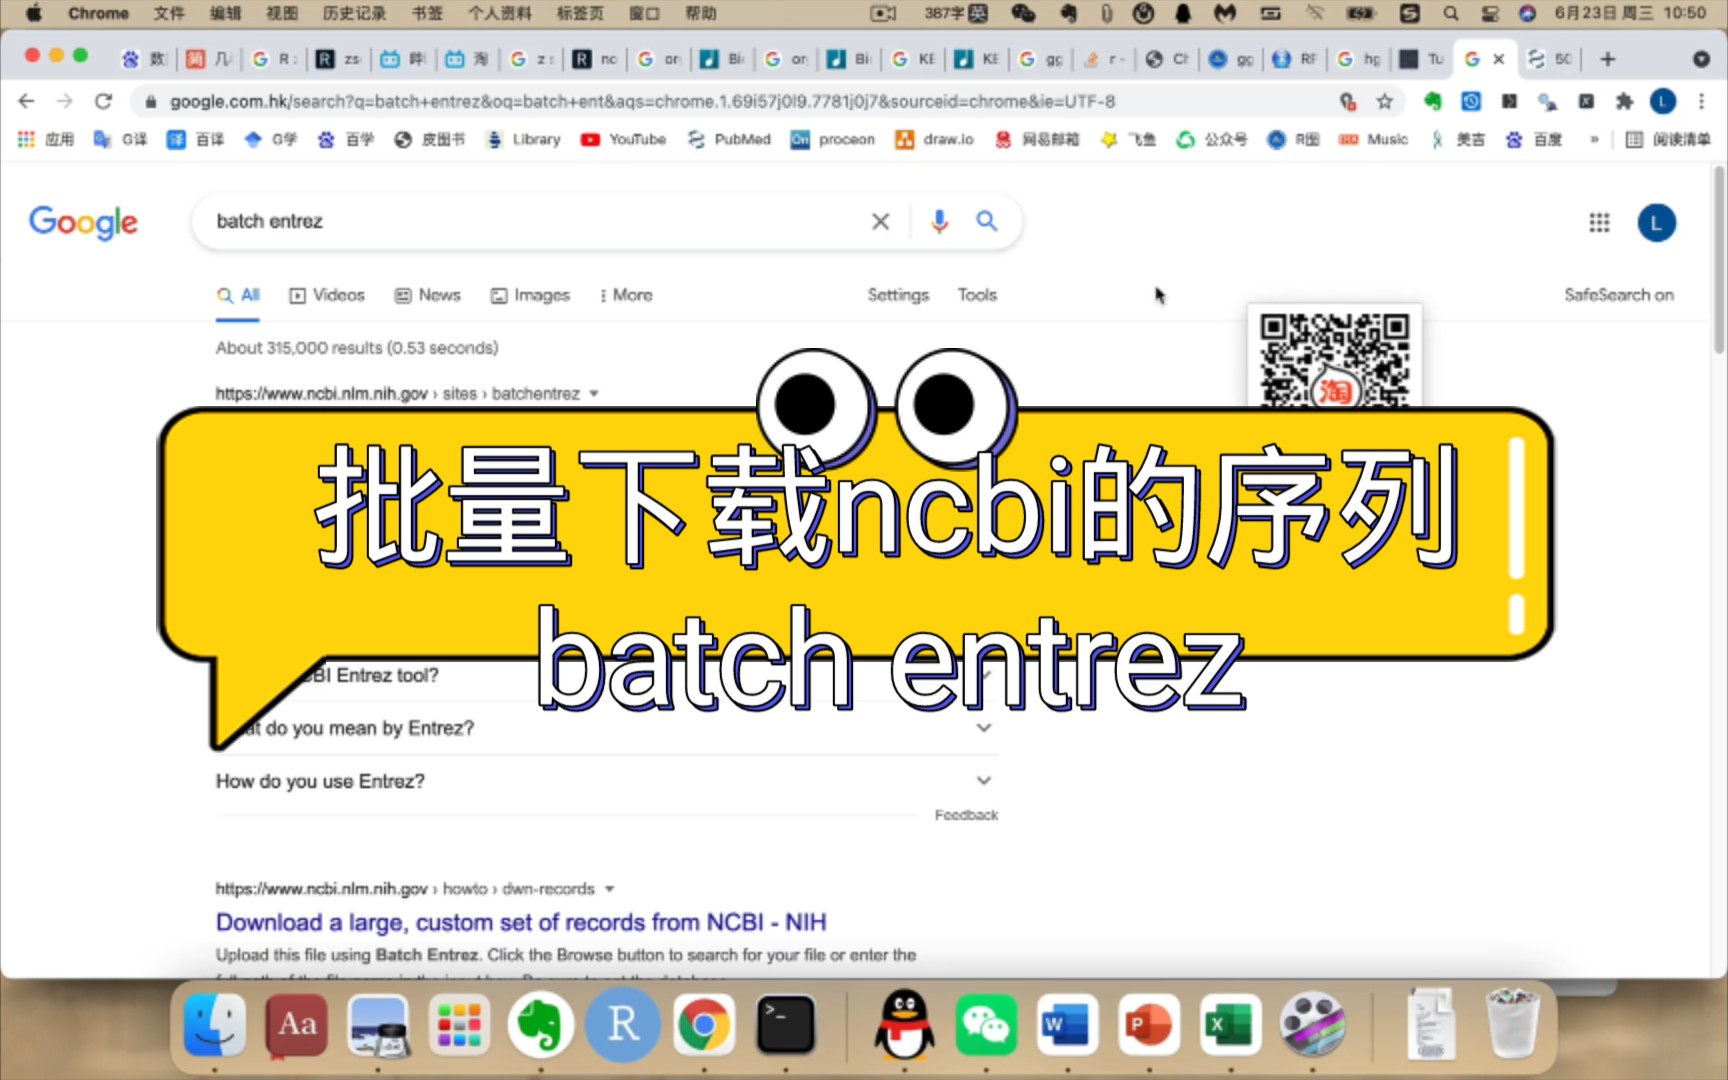Open YouTube bookmark
1728x1080 pixels.
tap(623, 139)
